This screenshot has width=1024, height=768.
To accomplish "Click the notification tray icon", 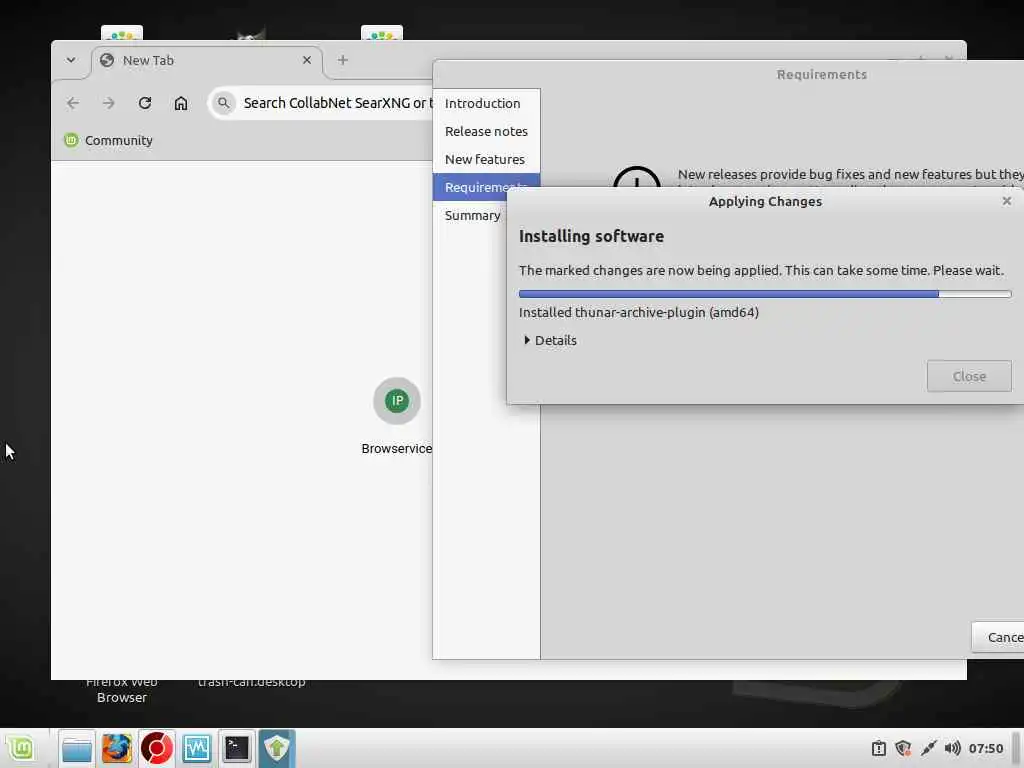I will pos(879,748).
